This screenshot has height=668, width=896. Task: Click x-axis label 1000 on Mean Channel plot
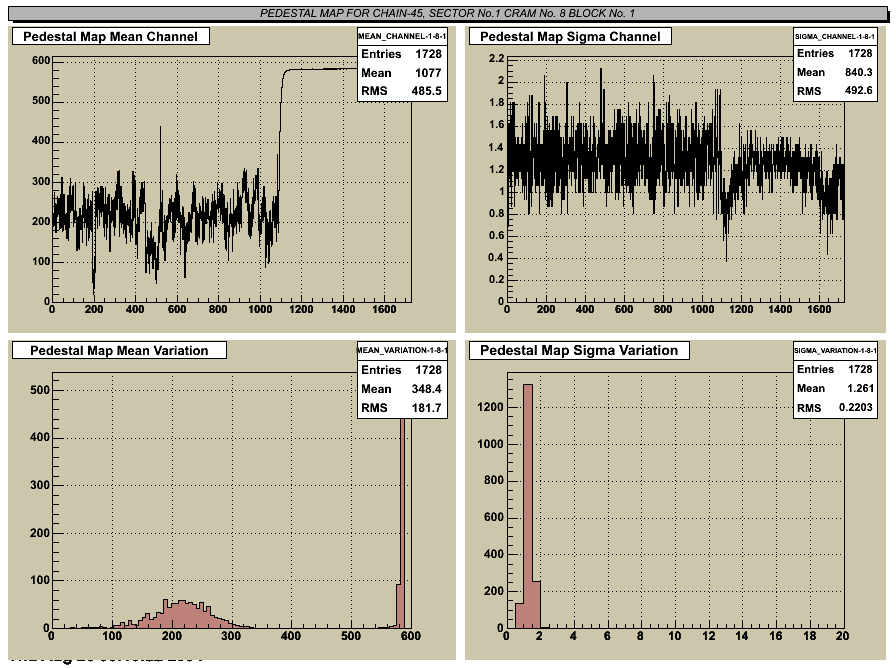tap(260, 309)
